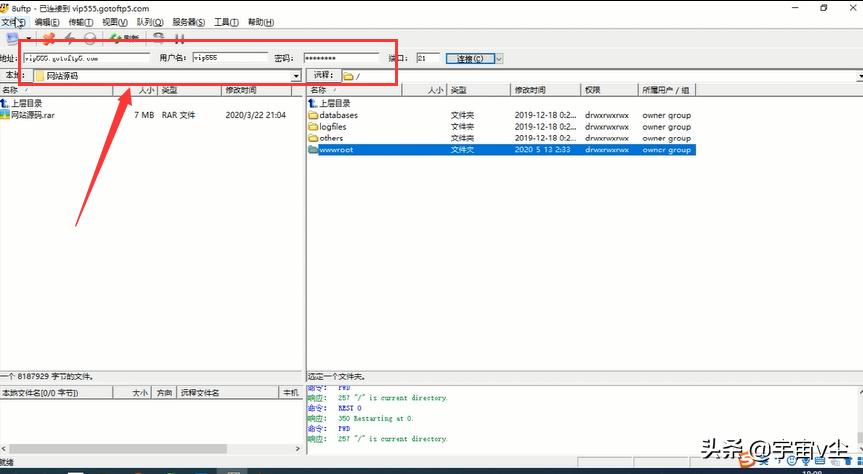Select the databases folder icon
This screenshot has height=474, width=863.
[313, 115]
